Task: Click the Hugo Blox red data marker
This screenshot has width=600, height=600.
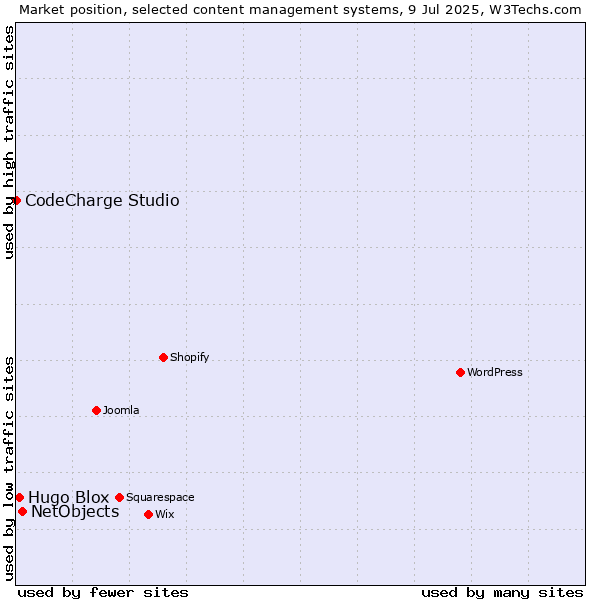Action: [x=20, y=497]
